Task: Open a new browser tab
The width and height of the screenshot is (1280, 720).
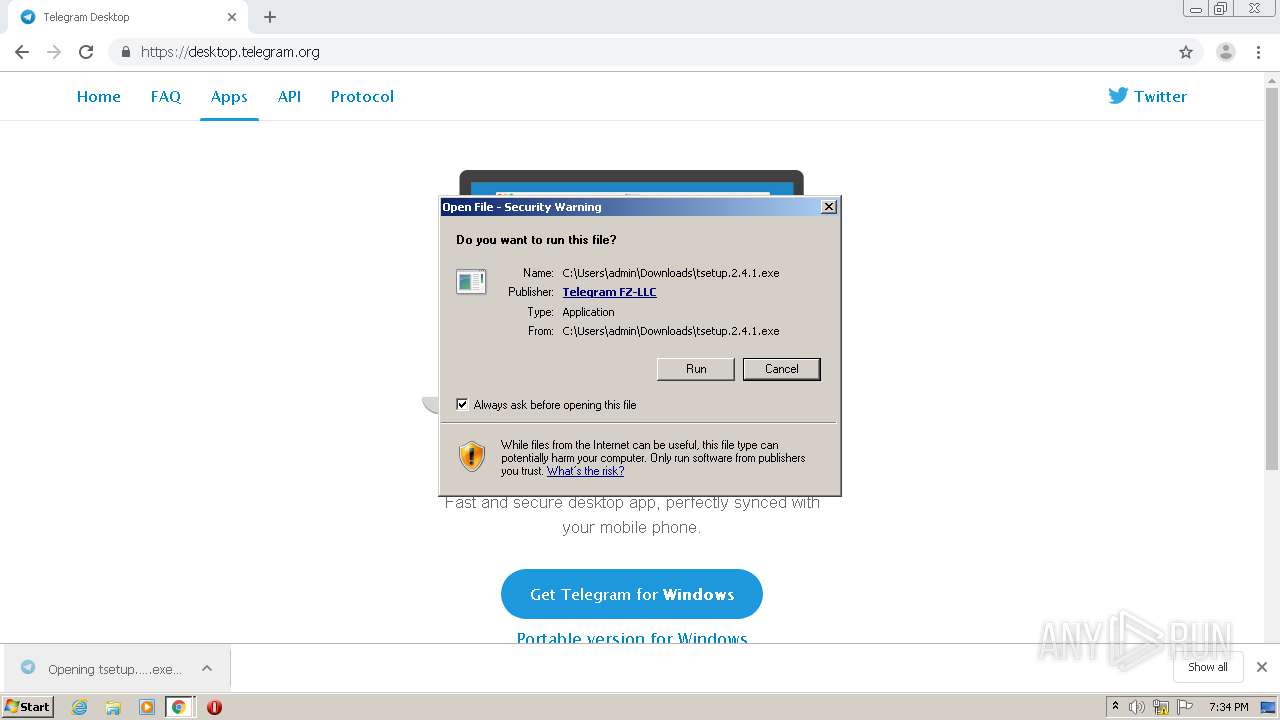Action: click(270, 17)
